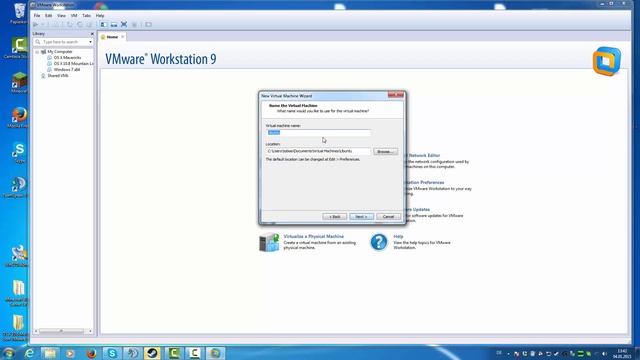Click the library horizontal scrollbar
Viewport: 640px width, 360px height.
click(63, 331)
